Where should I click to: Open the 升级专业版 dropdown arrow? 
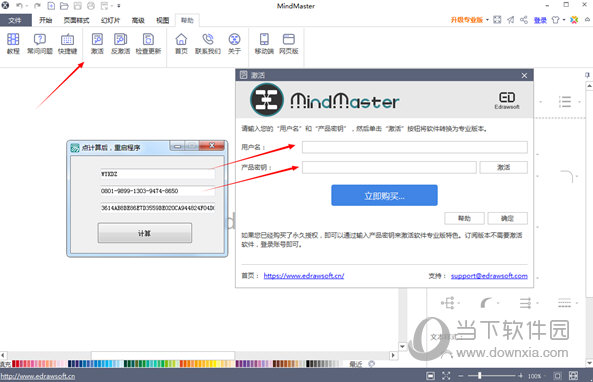[x=487, y=20]
